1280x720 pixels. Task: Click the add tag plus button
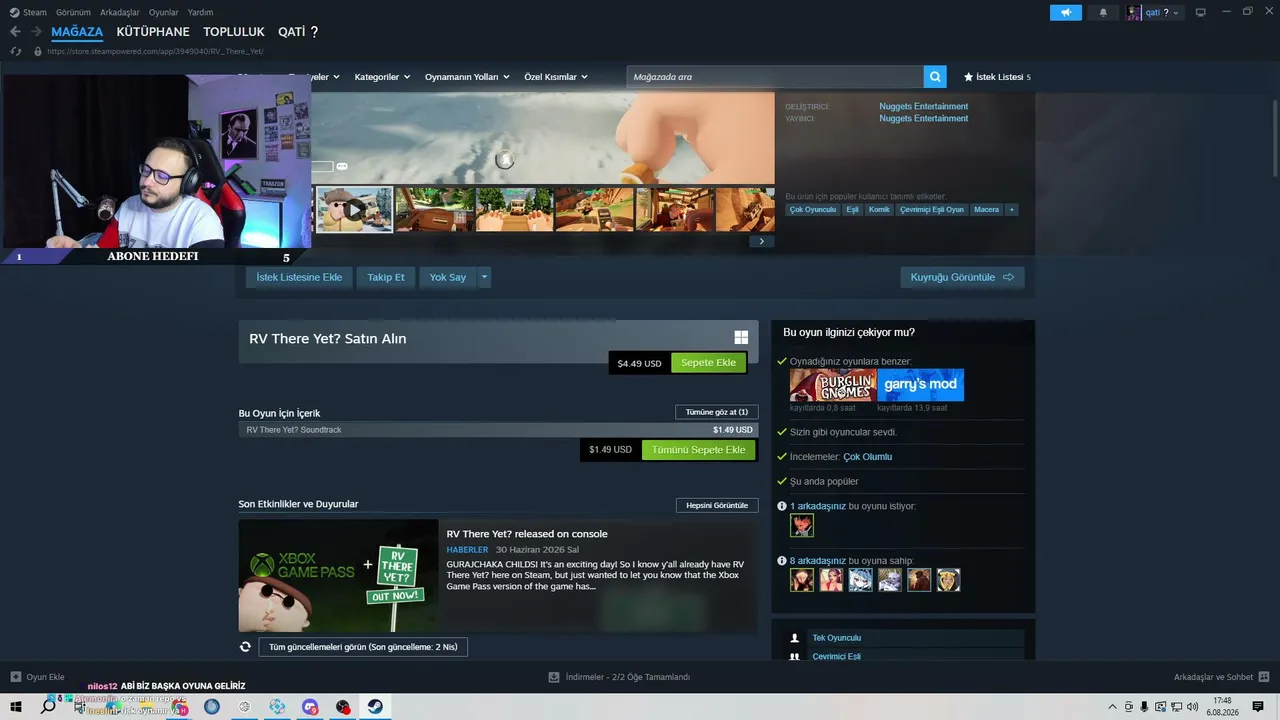coord(1011,209)
